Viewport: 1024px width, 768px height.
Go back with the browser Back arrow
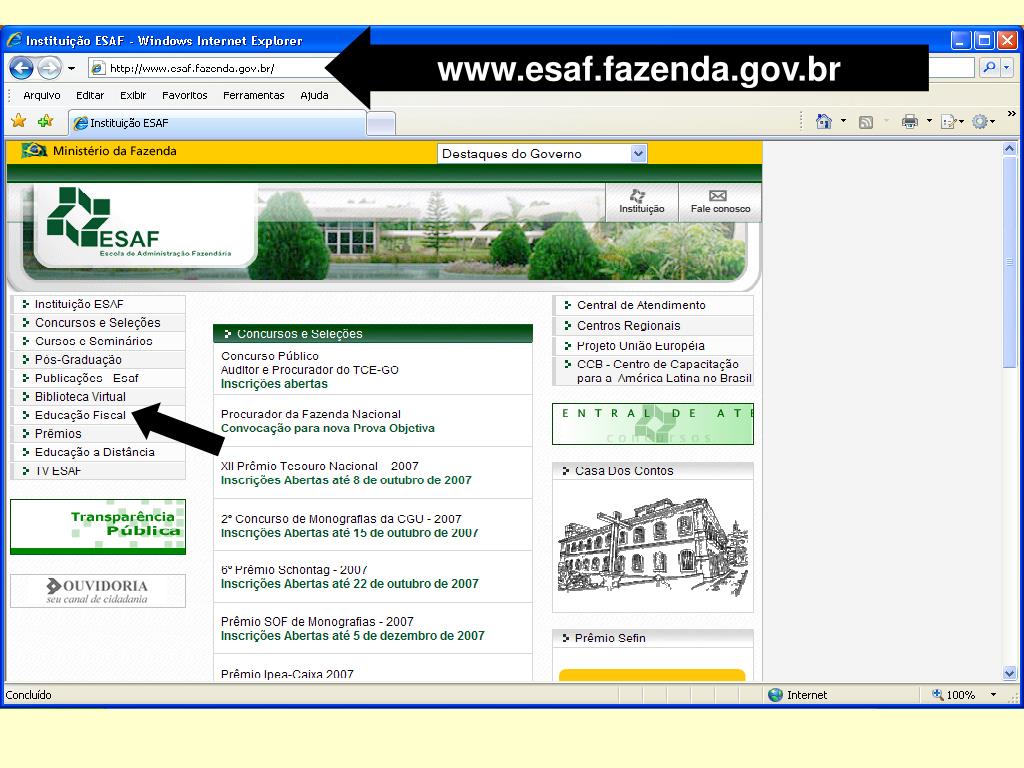[x=21, y=67]
